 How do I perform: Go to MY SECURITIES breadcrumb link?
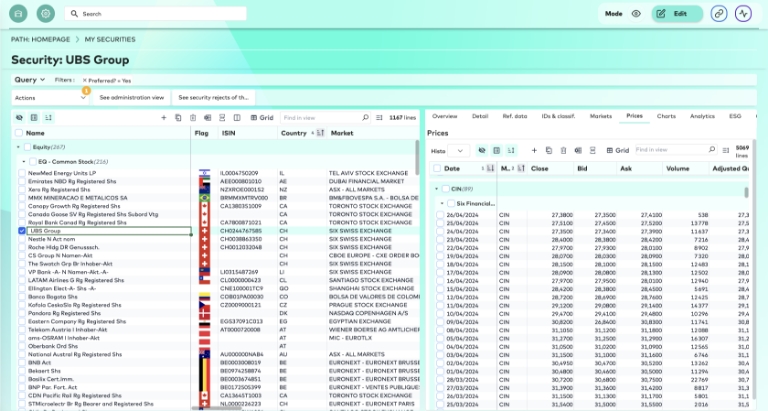pos(110,39)
